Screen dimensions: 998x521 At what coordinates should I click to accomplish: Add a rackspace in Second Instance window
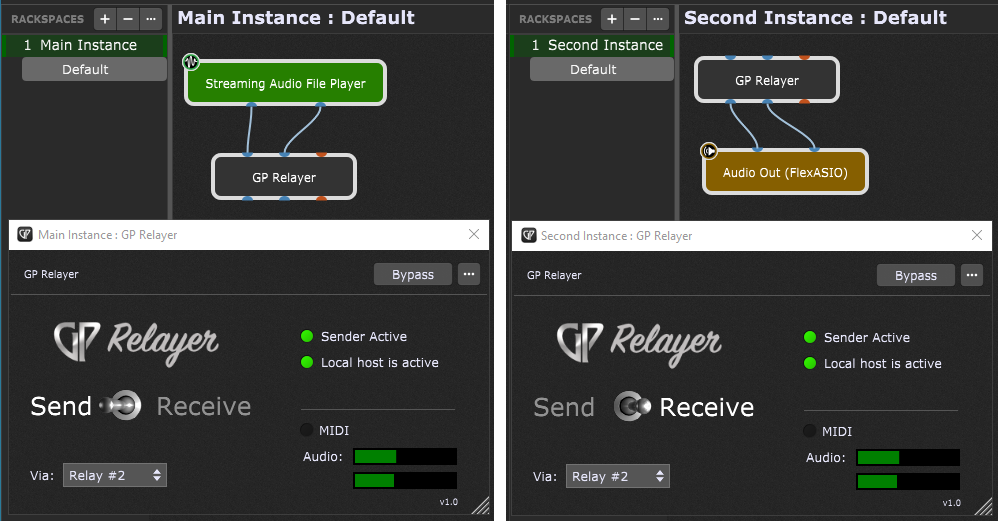pos(612,19)
